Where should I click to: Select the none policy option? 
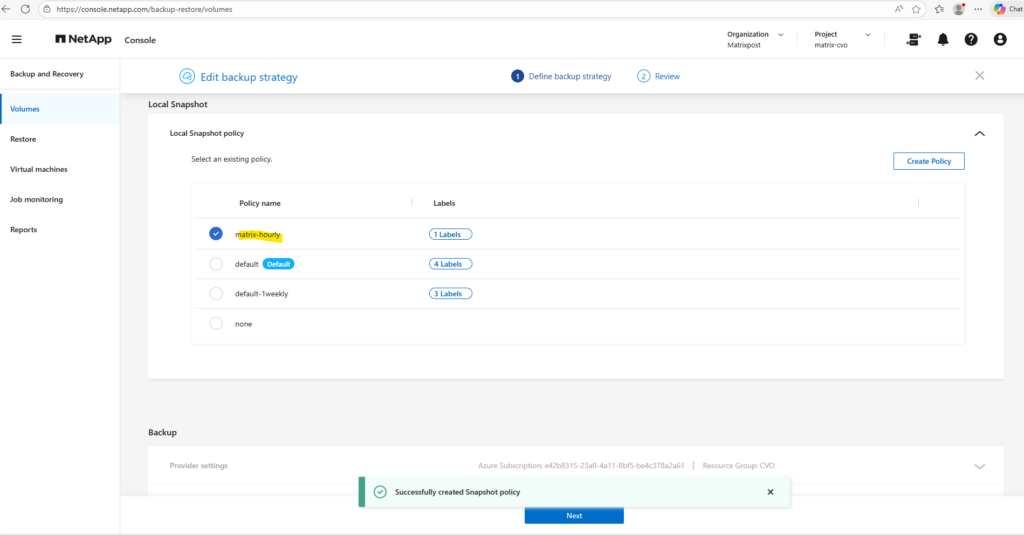pos(216,323)
